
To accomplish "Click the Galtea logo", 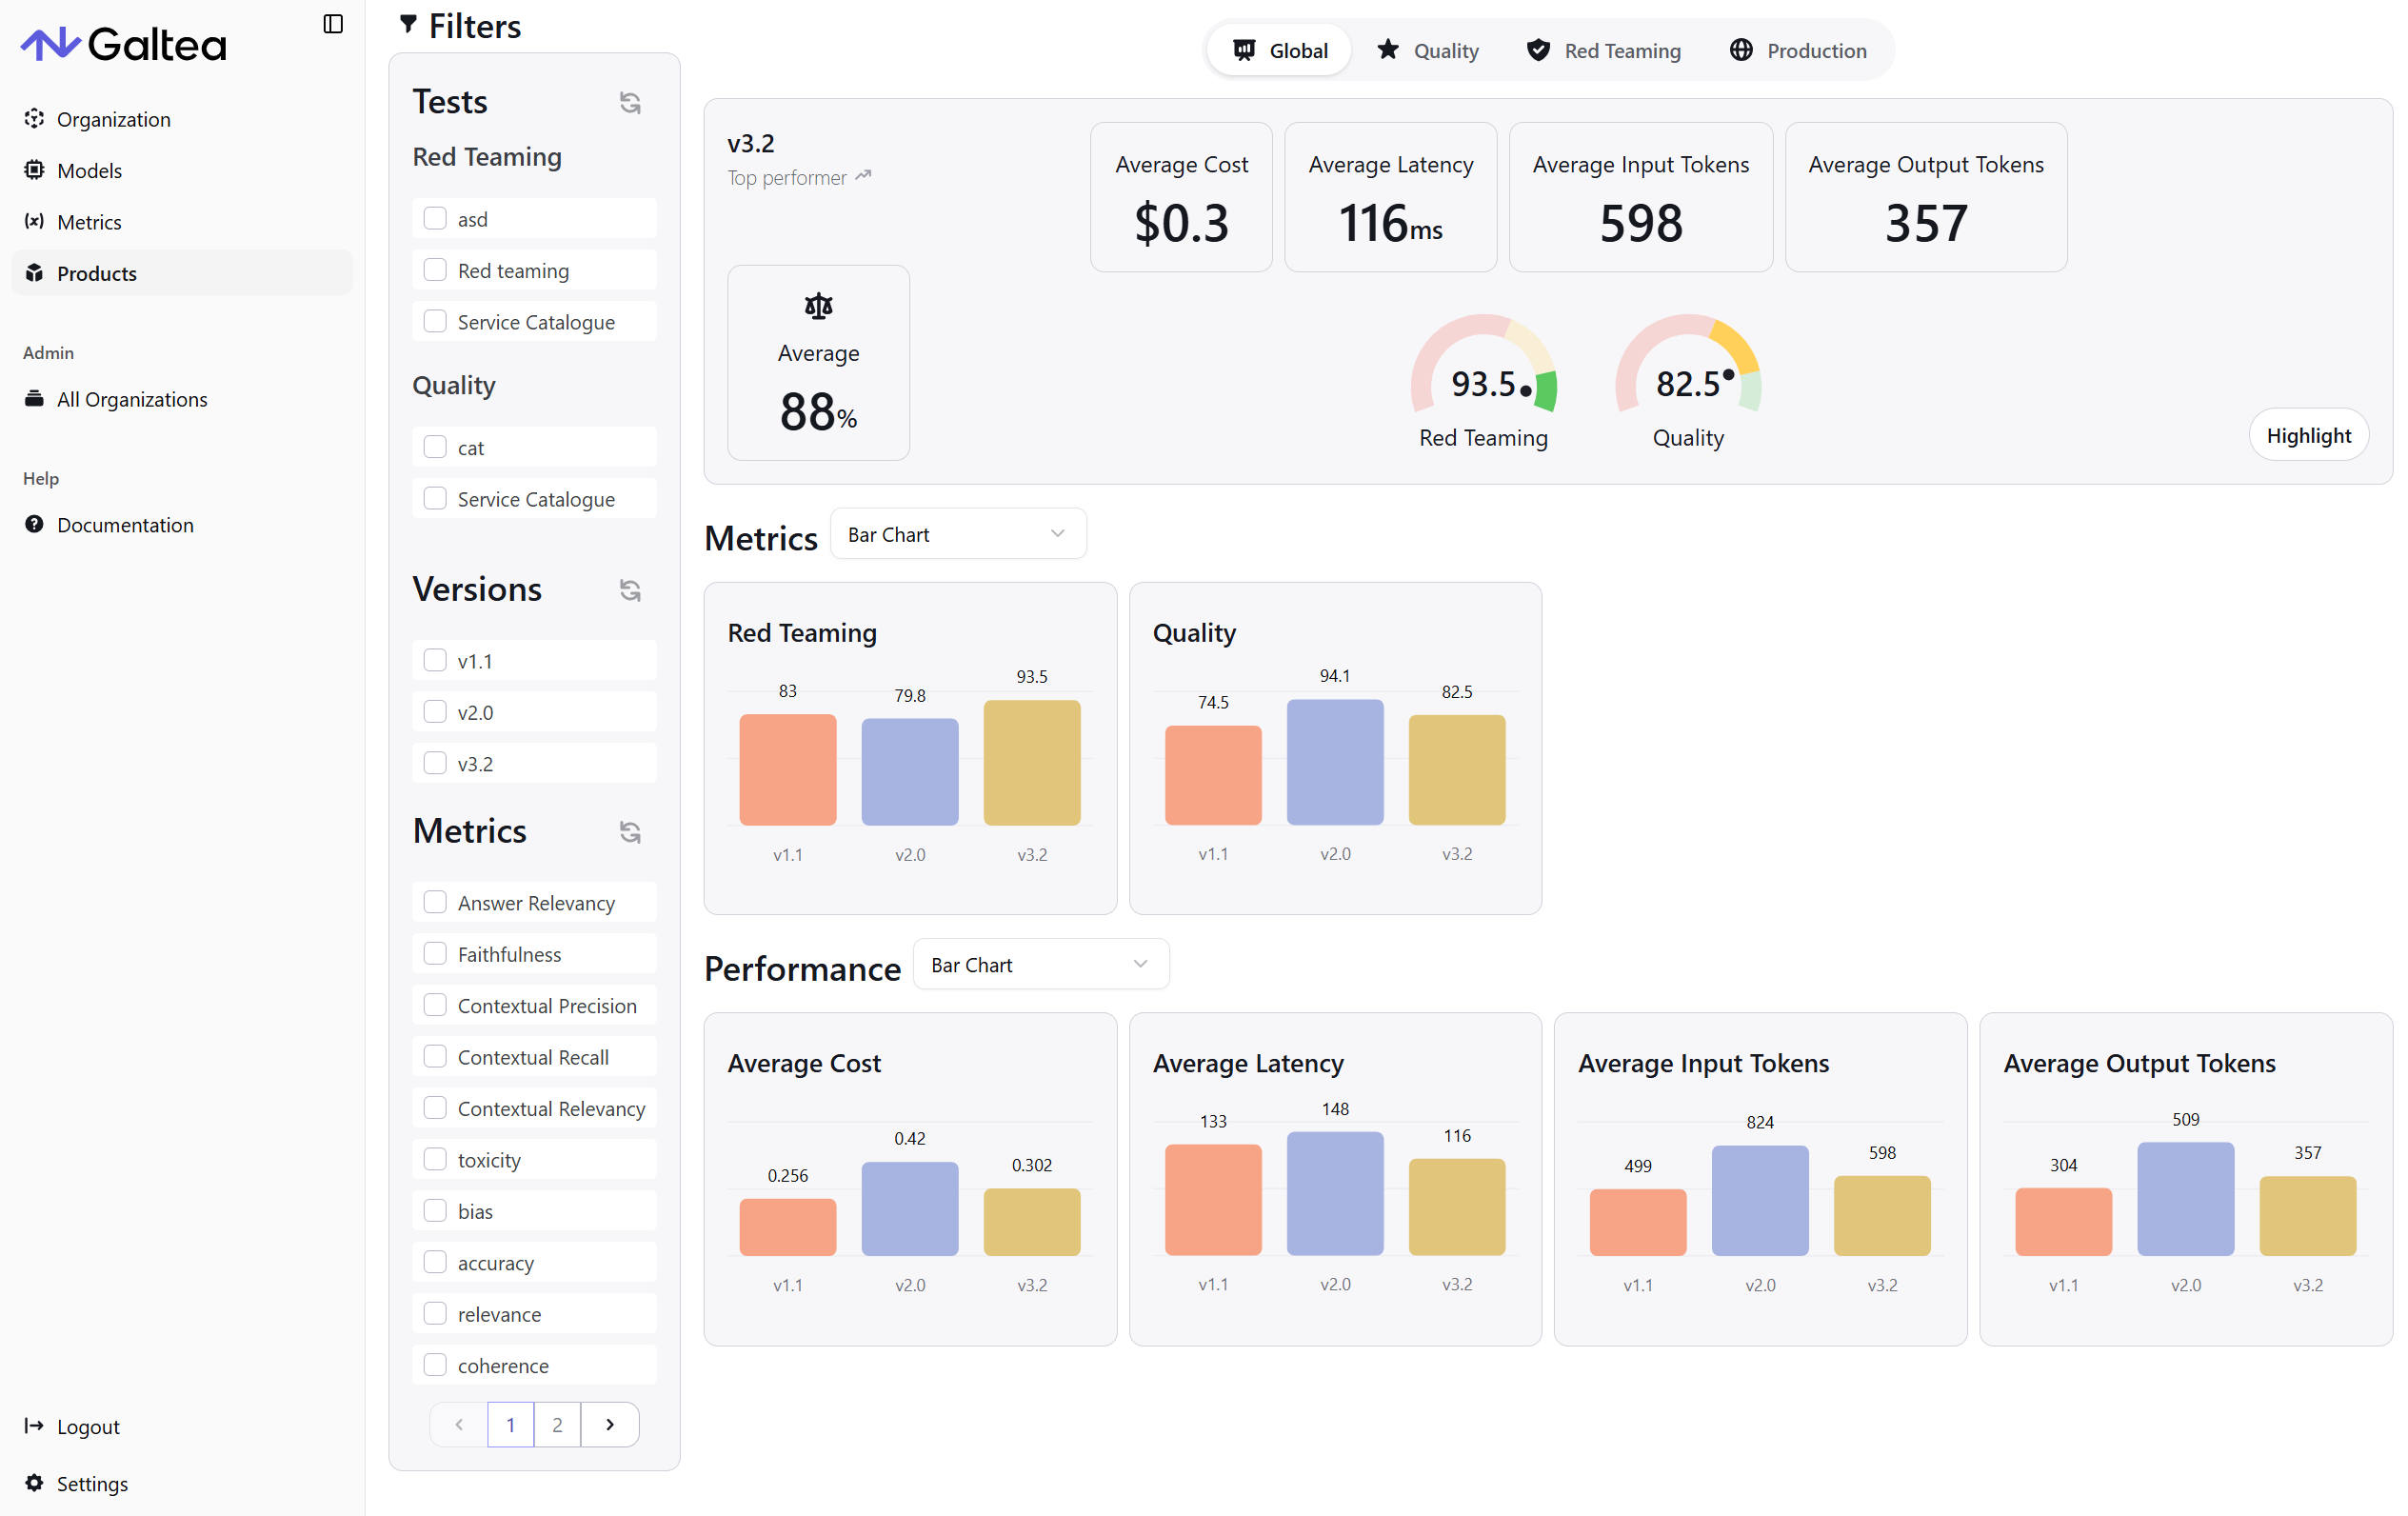I will coord(123,42).
